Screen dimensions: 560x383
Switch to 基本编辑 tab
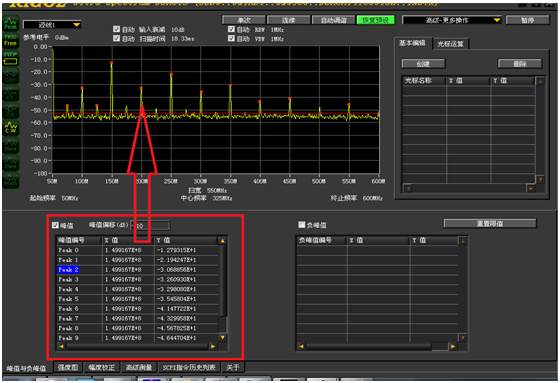point(412,43)
